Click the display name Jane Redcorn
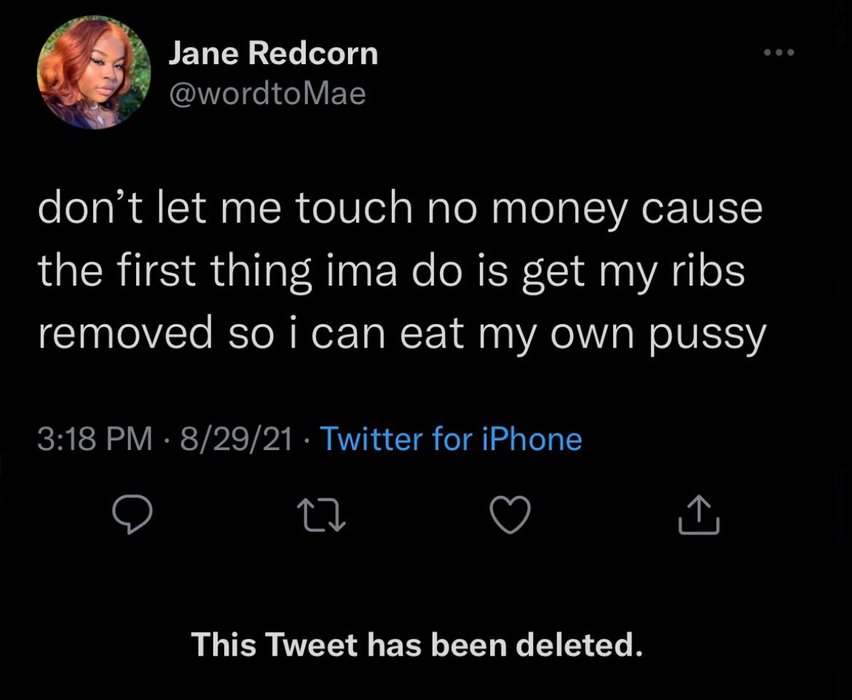The width and height of the screenshot is (852, 700). point(273,54)
